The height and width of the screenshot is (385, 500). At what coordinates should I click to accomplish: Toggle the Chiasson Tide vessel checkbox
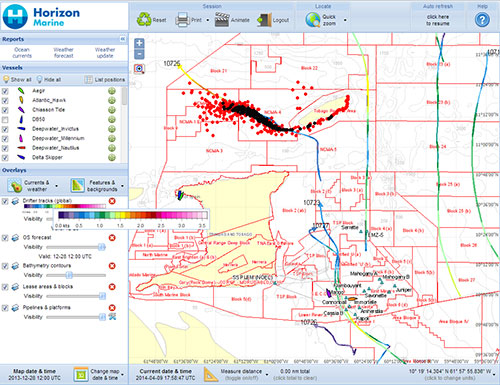pos(5,110)
